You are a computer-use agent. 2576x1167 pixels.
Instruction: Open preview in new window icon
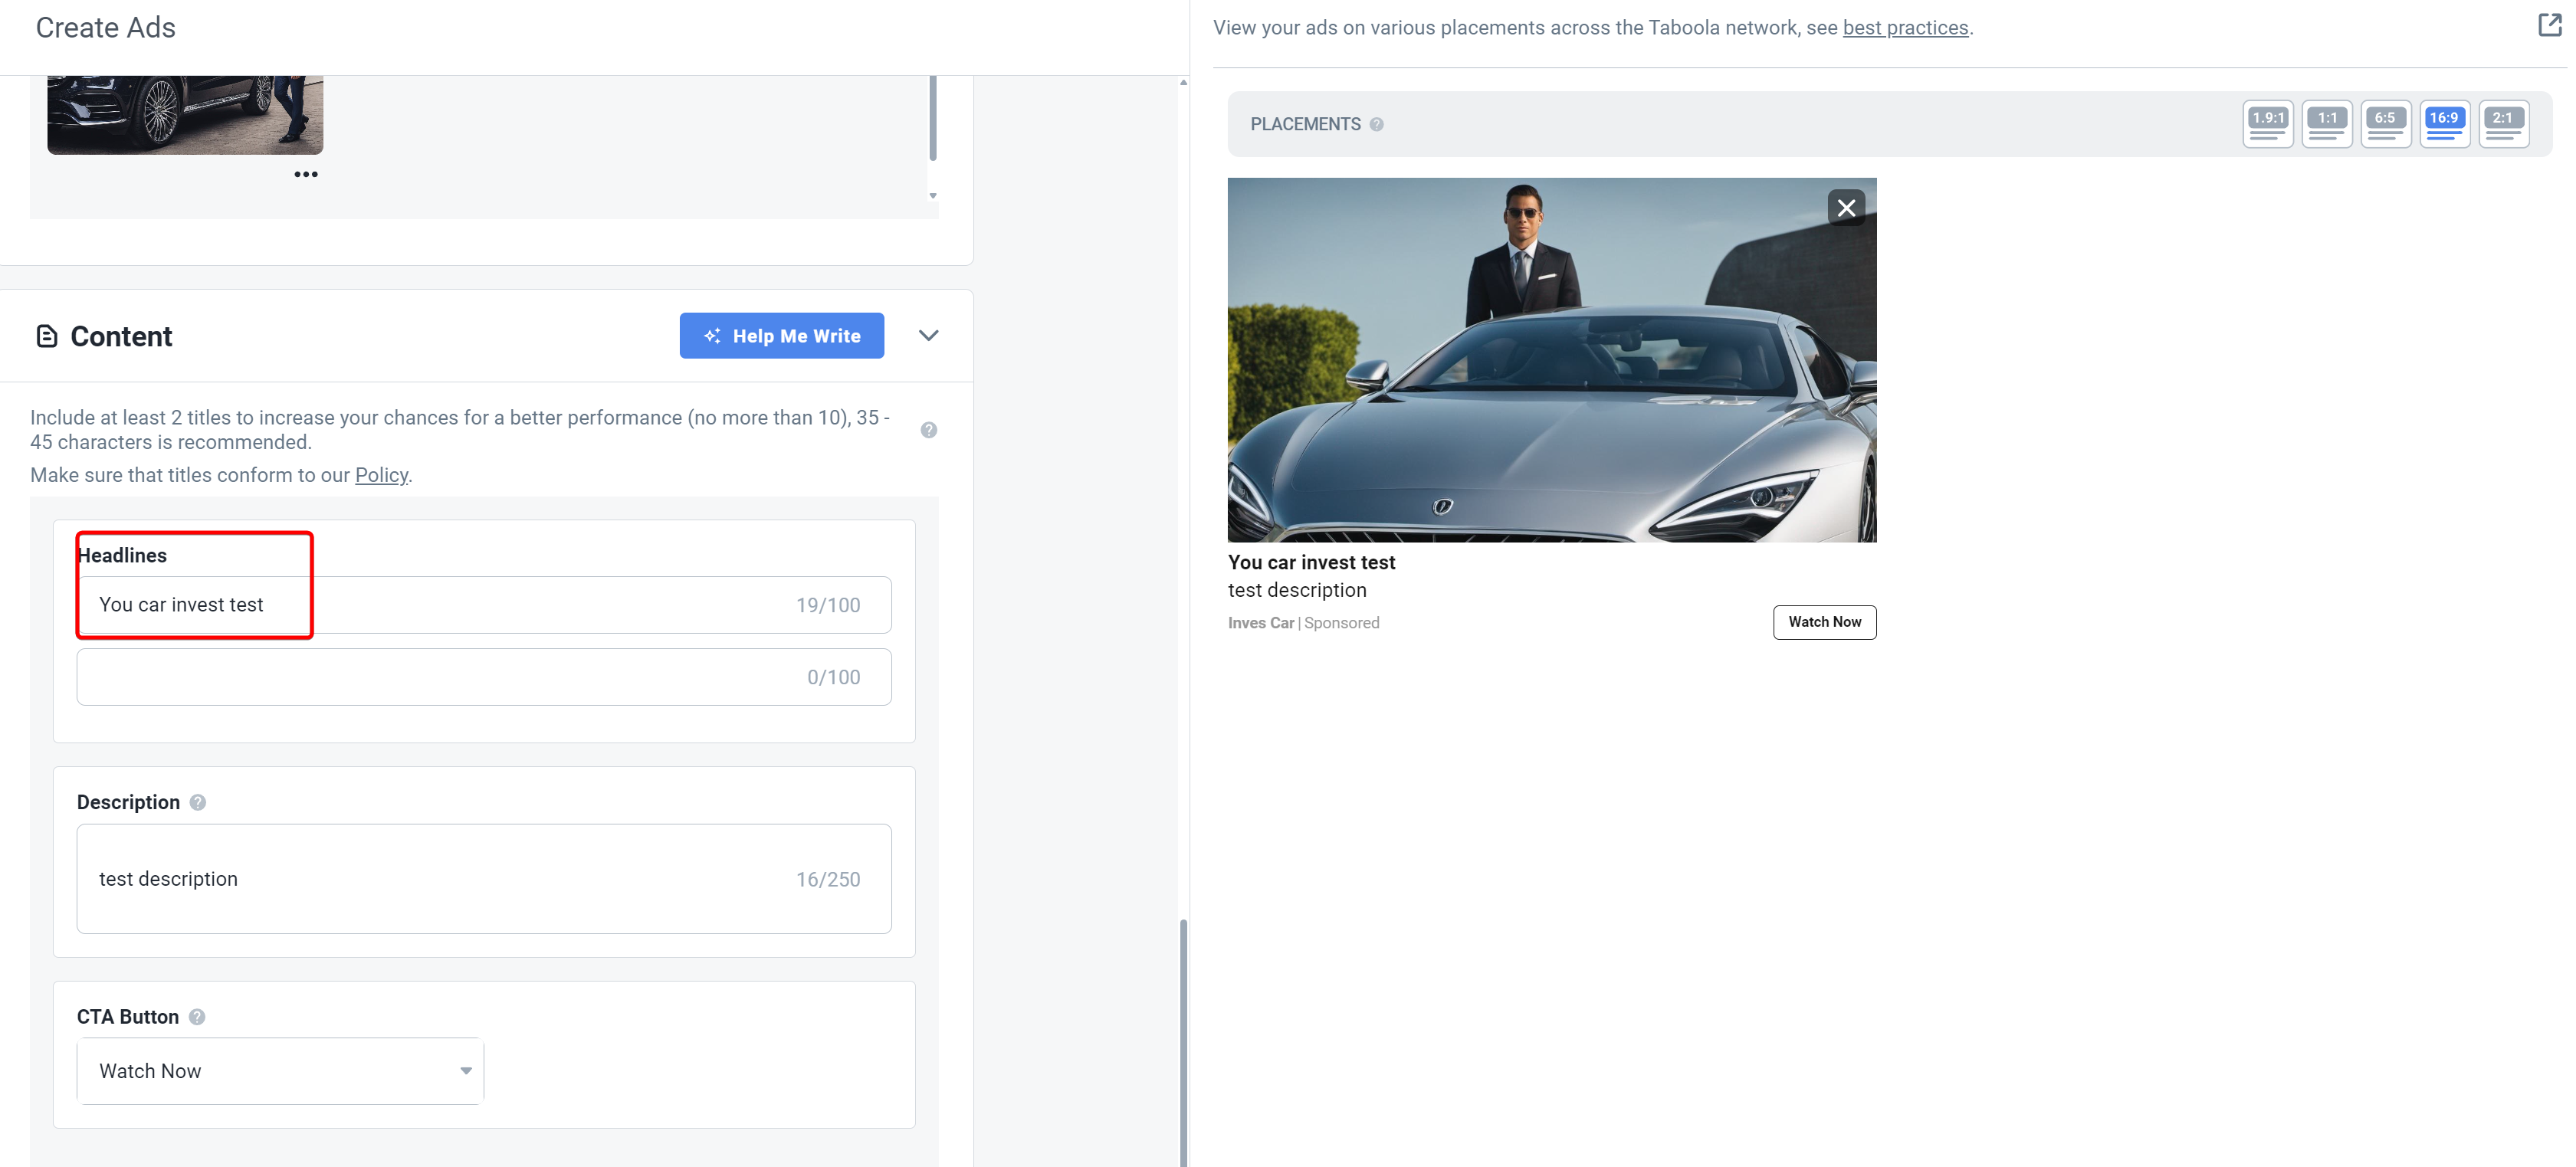pos(2549,26)
